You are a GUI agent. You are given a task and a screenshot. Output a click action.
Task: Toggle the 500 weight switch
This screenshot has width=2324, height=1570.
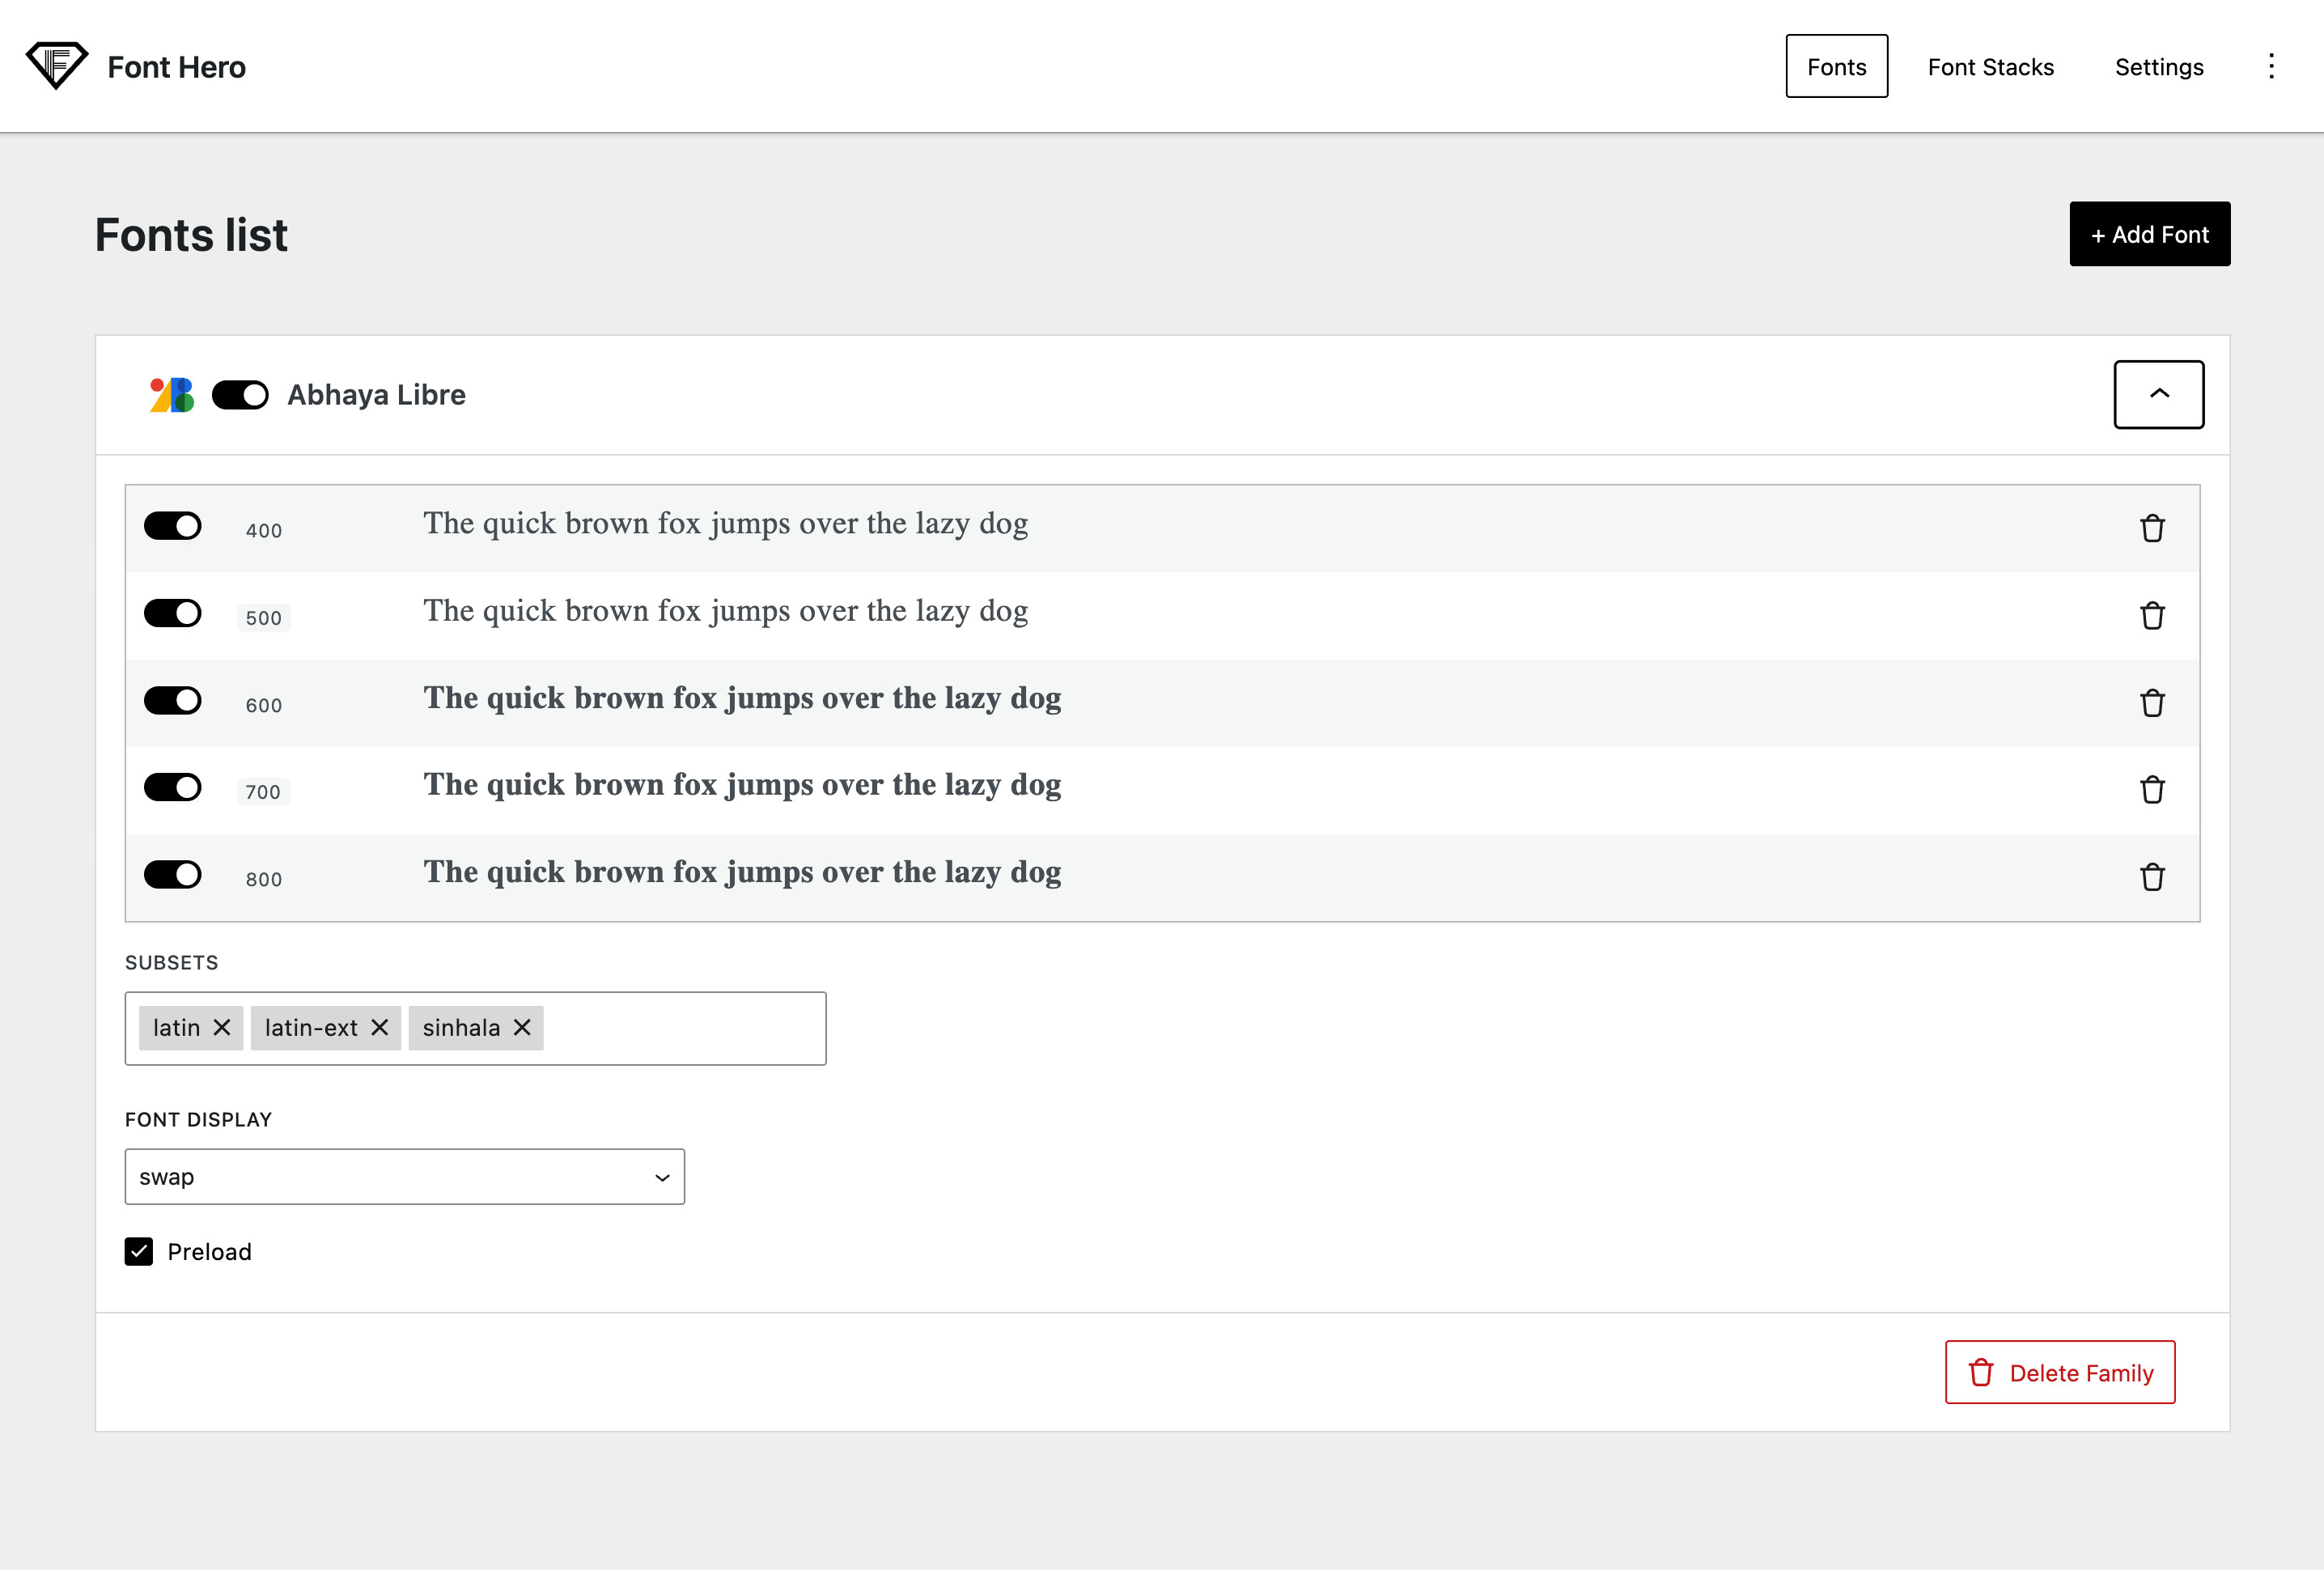tap(173, 613)
